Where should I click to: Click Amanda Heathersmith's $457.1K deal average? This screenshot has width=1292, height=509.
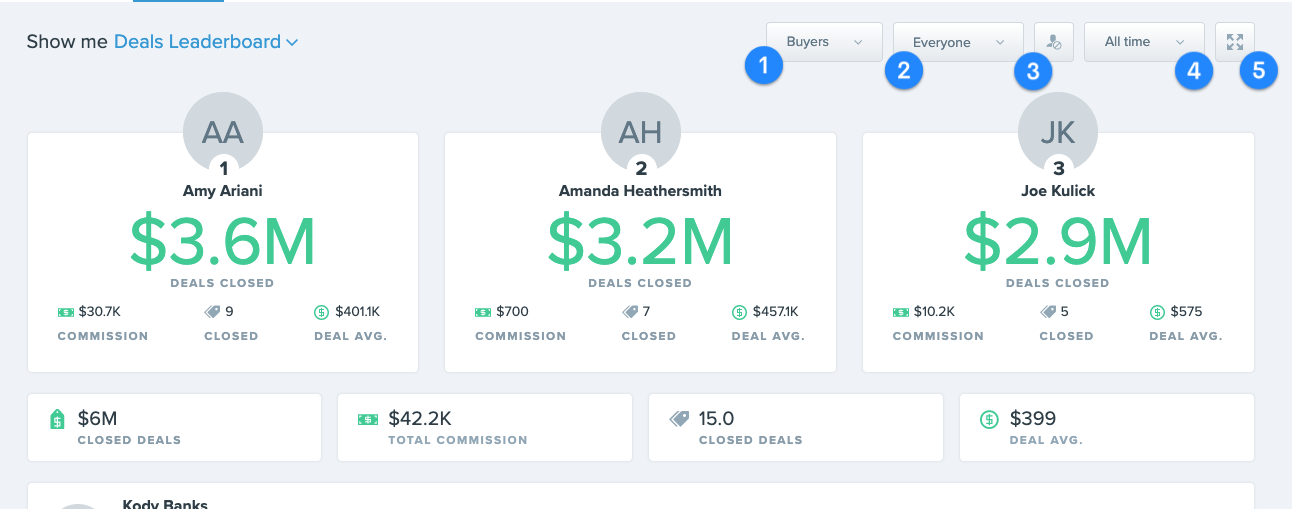coord(776,312)
